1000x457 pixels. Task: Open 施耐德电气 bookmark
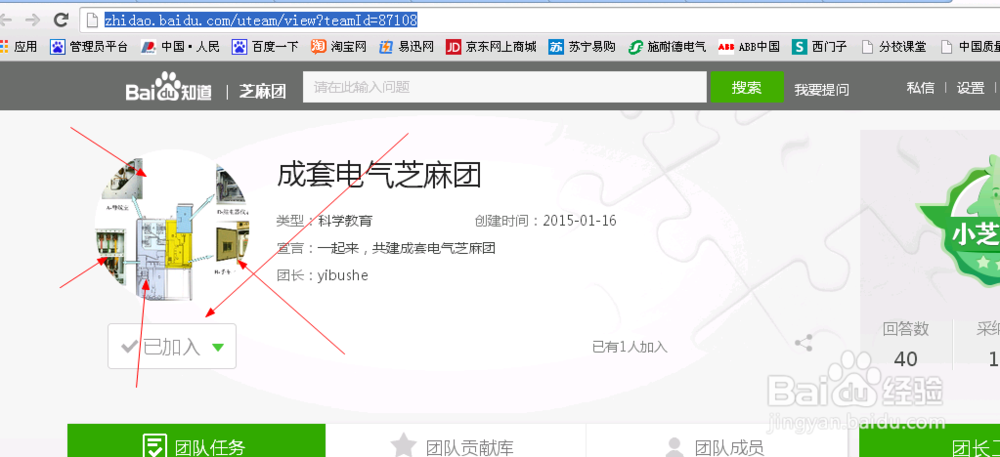(667, 47)
